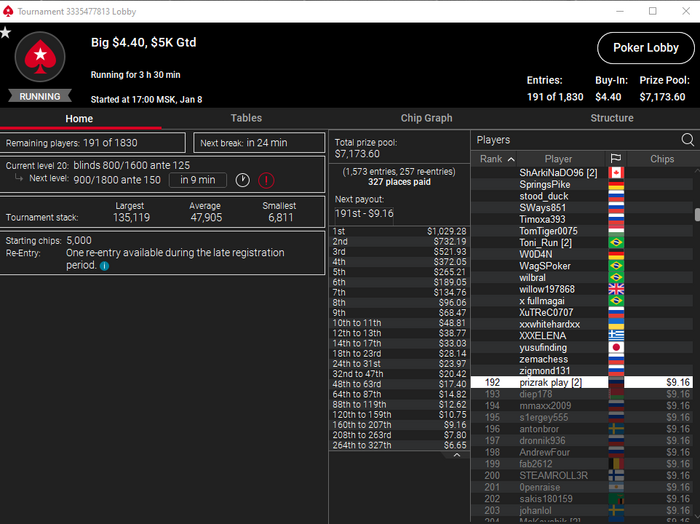This screenshot has width=700, height=524.
Task: Select player prizrak play row
Action: coord(582,383)
